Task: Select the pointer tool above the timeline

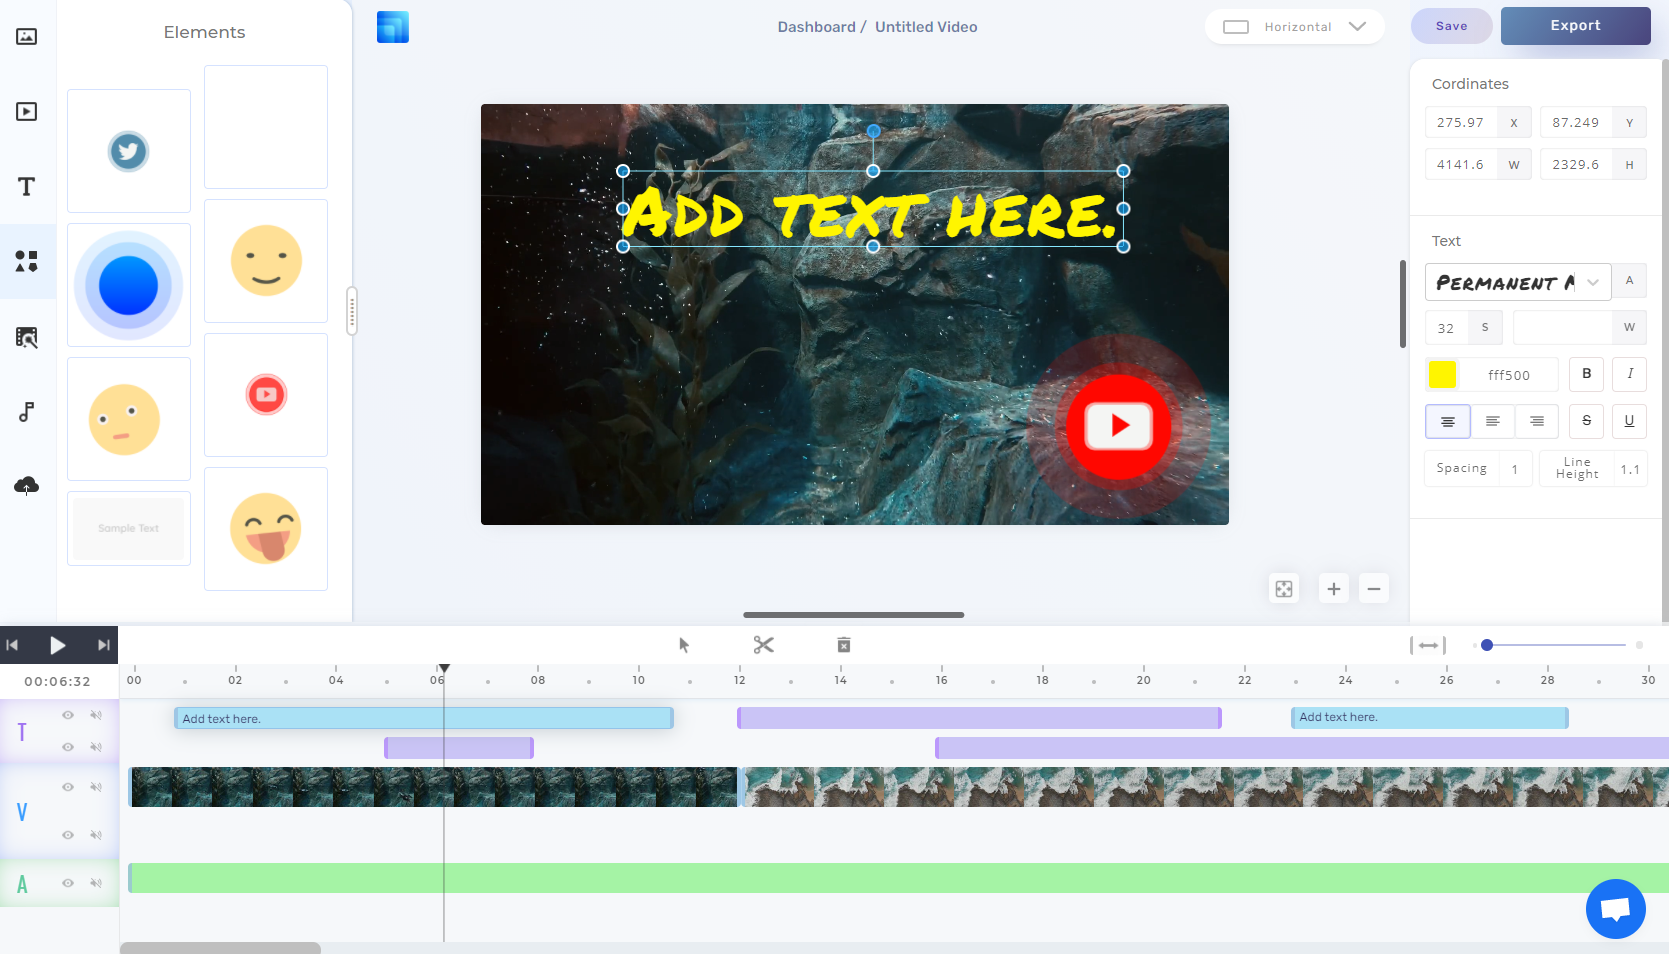Action: tap(684, 645)
